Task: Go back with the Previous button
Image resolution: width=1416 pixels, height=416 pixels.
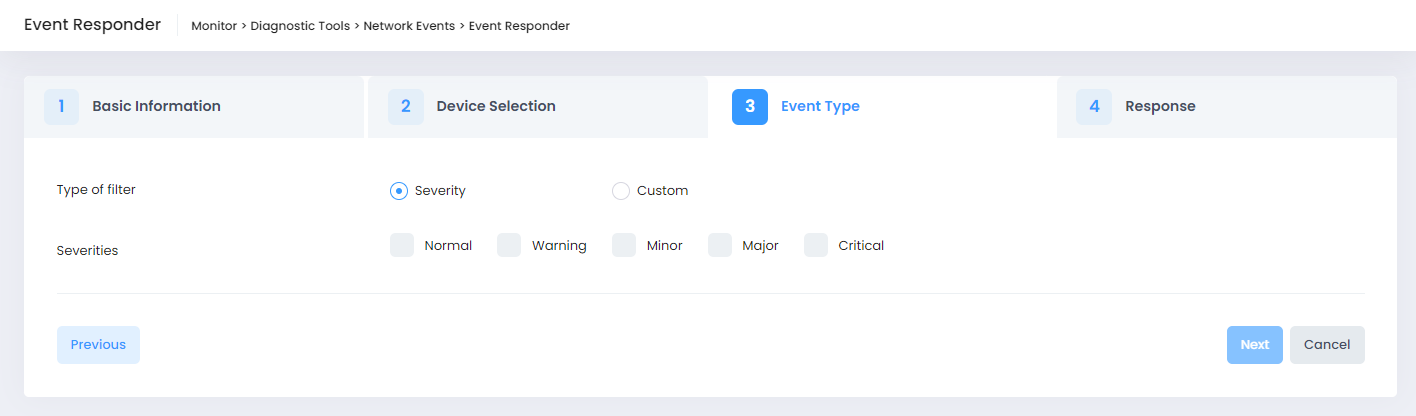Action: tap(98, 345)
